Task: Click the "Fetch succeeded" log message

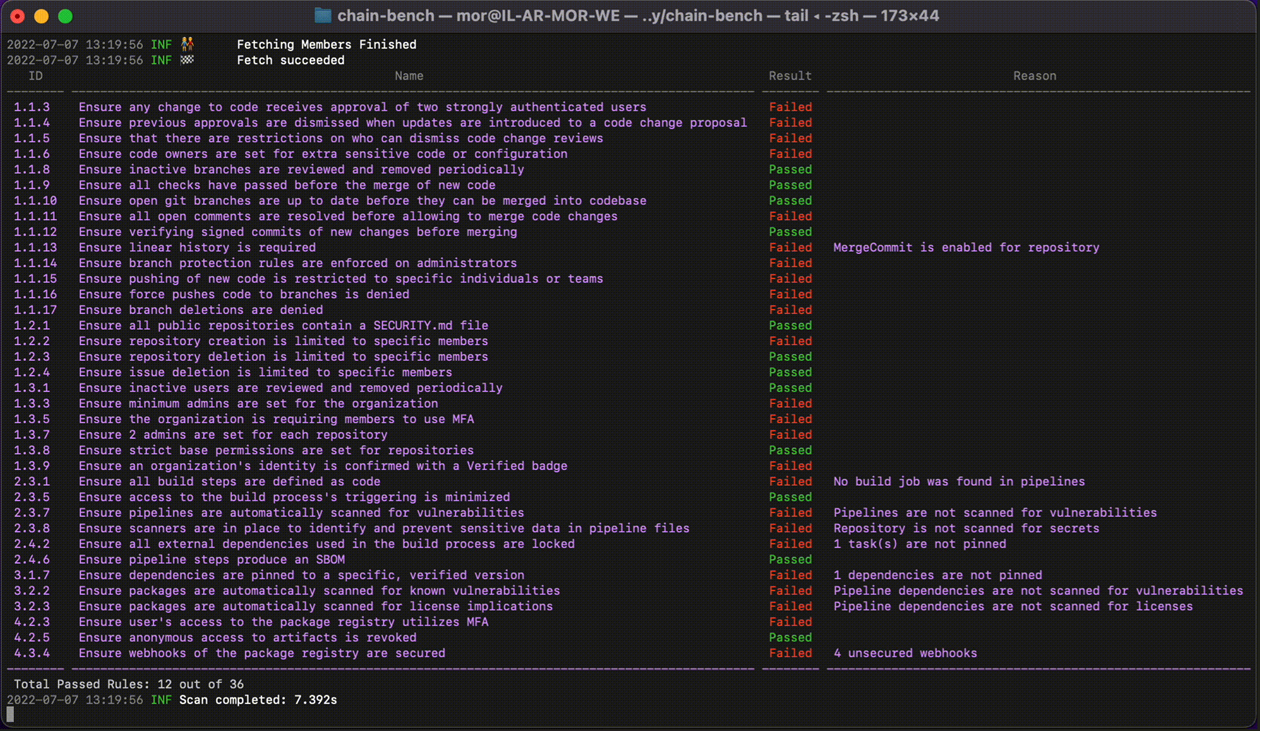Action: tap(291, 60)
